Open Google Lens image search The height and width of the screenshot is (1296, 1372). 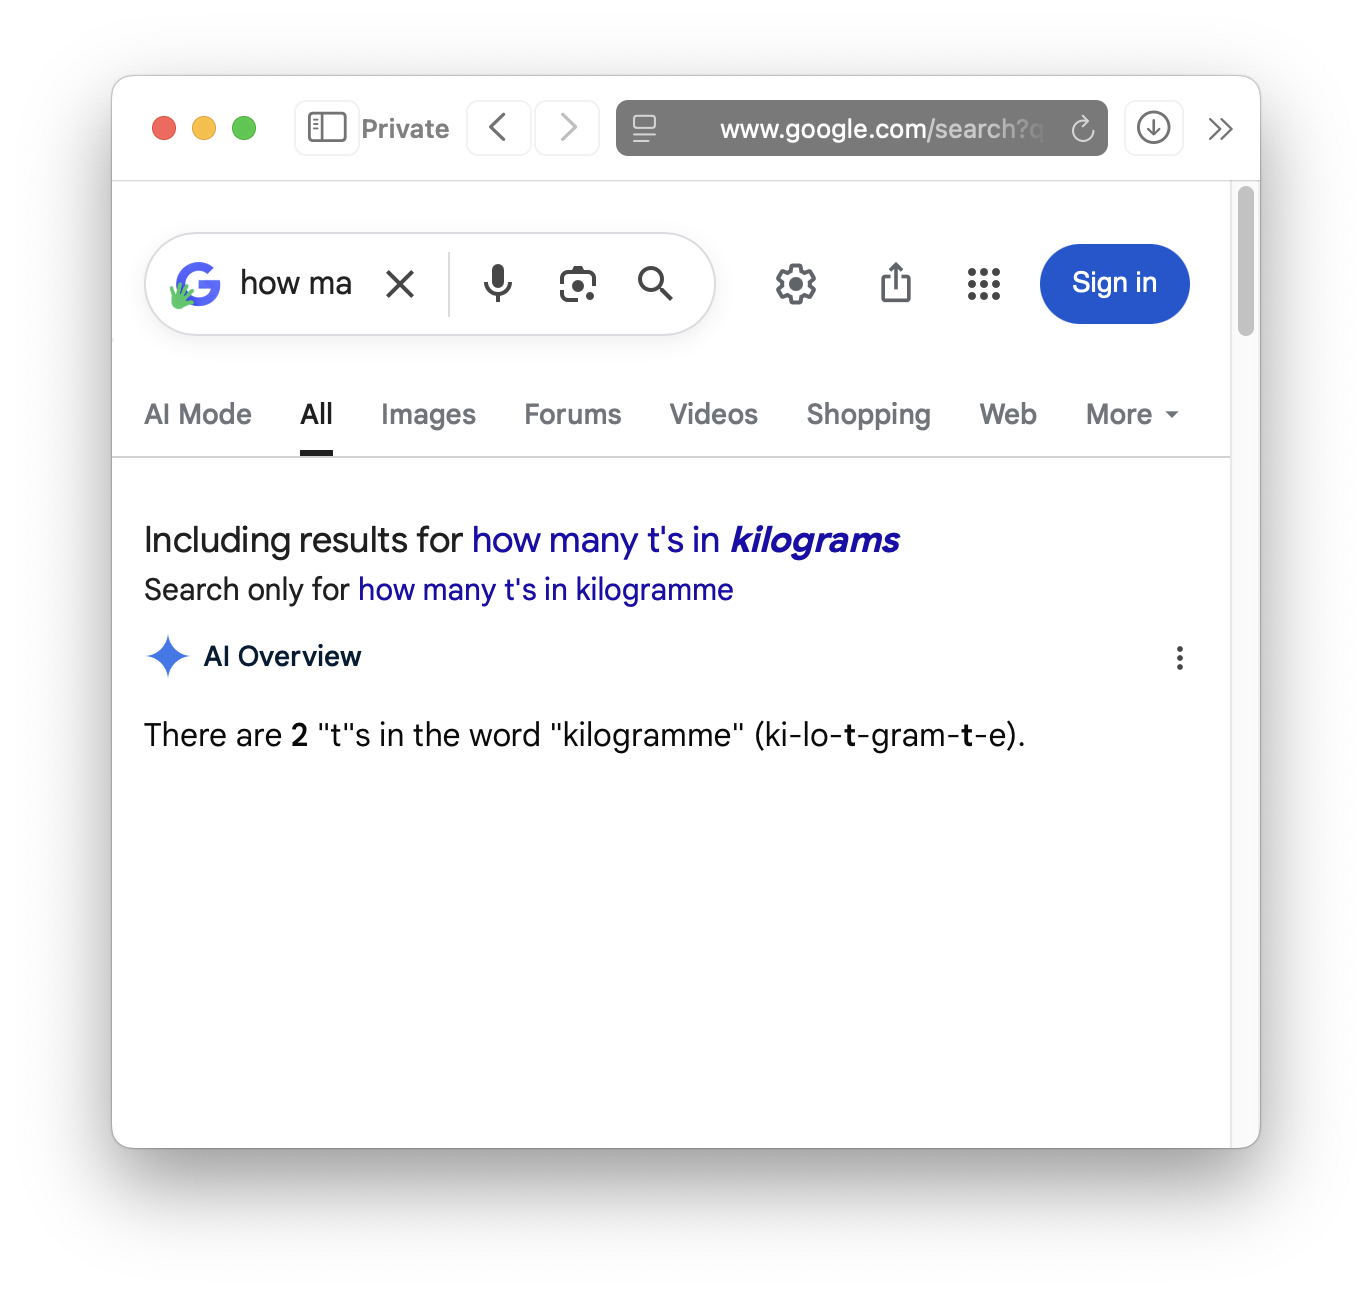[x=577, y=284]
